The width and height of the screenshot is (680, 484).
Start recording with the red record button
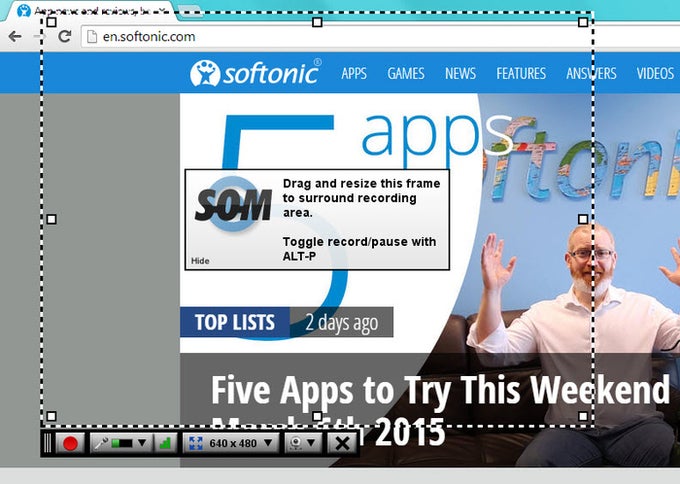point(70,443)
